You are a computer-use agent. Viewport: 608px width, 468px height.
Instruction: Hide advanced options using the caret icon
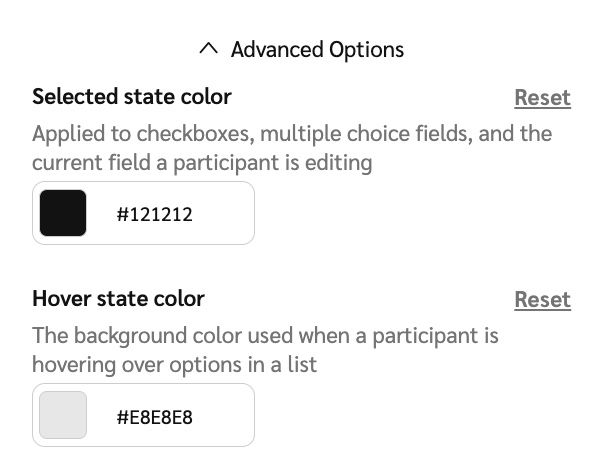pyautogui.click(x=208, y=49)
